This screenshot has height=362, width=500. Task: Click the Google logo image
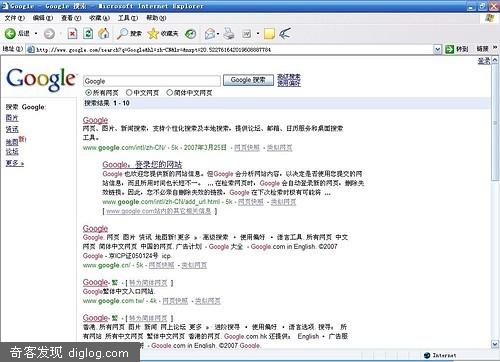click(41, 79)
